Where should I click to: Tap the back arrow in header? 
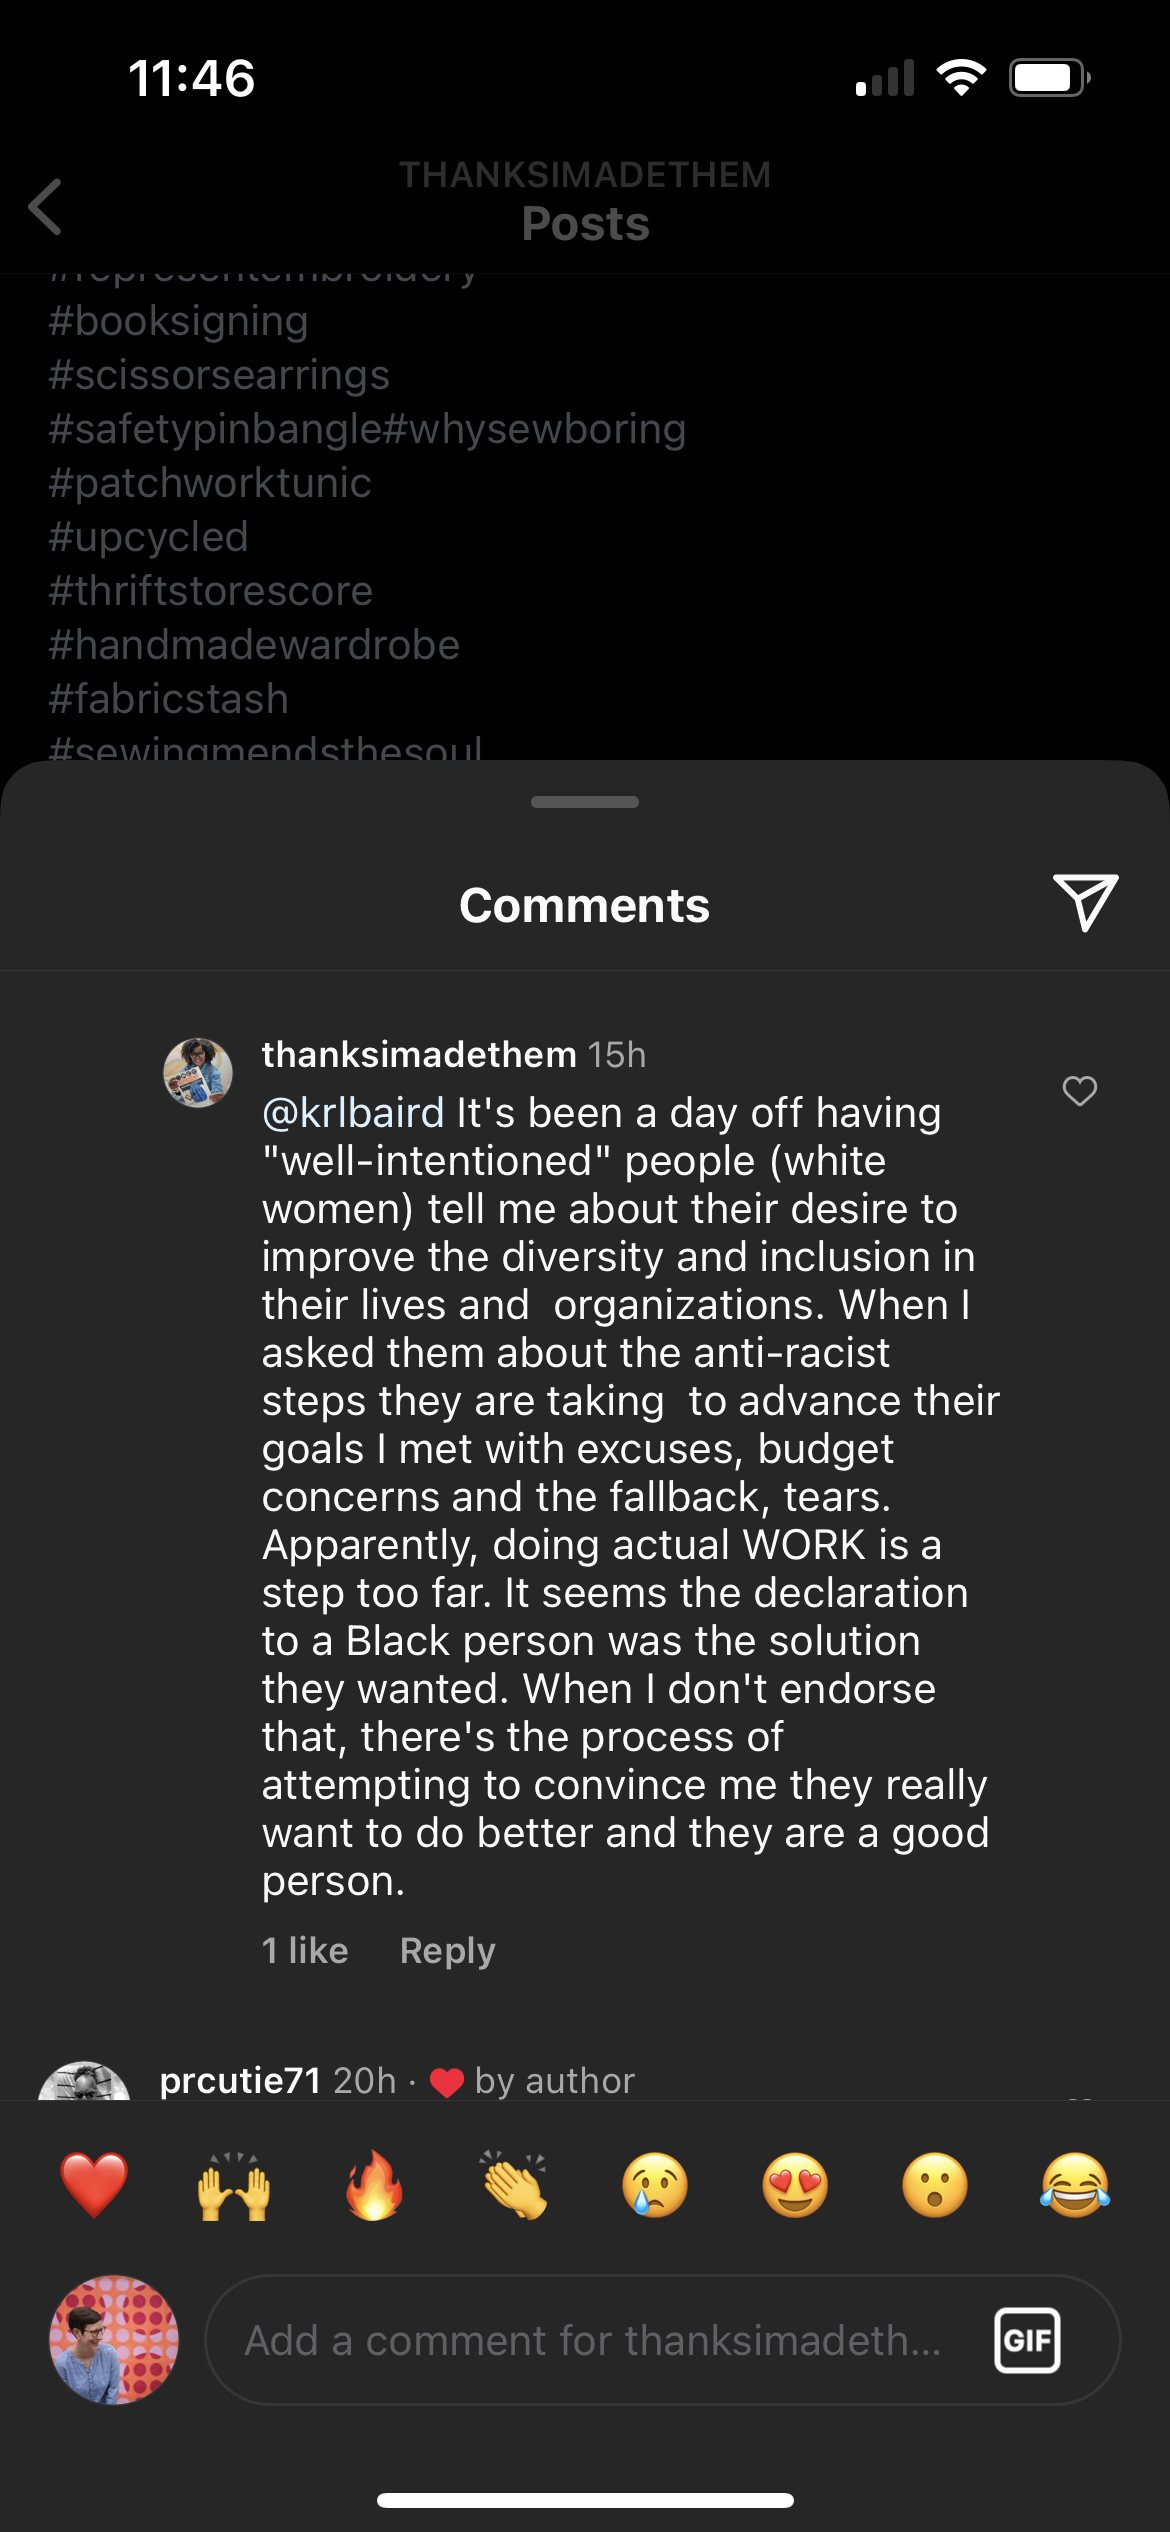click(46, 207)
